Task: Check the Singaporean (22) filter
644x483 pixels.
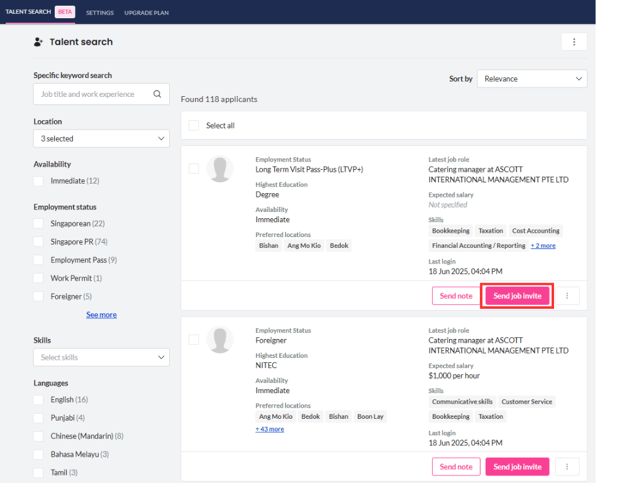Action: 38,223
